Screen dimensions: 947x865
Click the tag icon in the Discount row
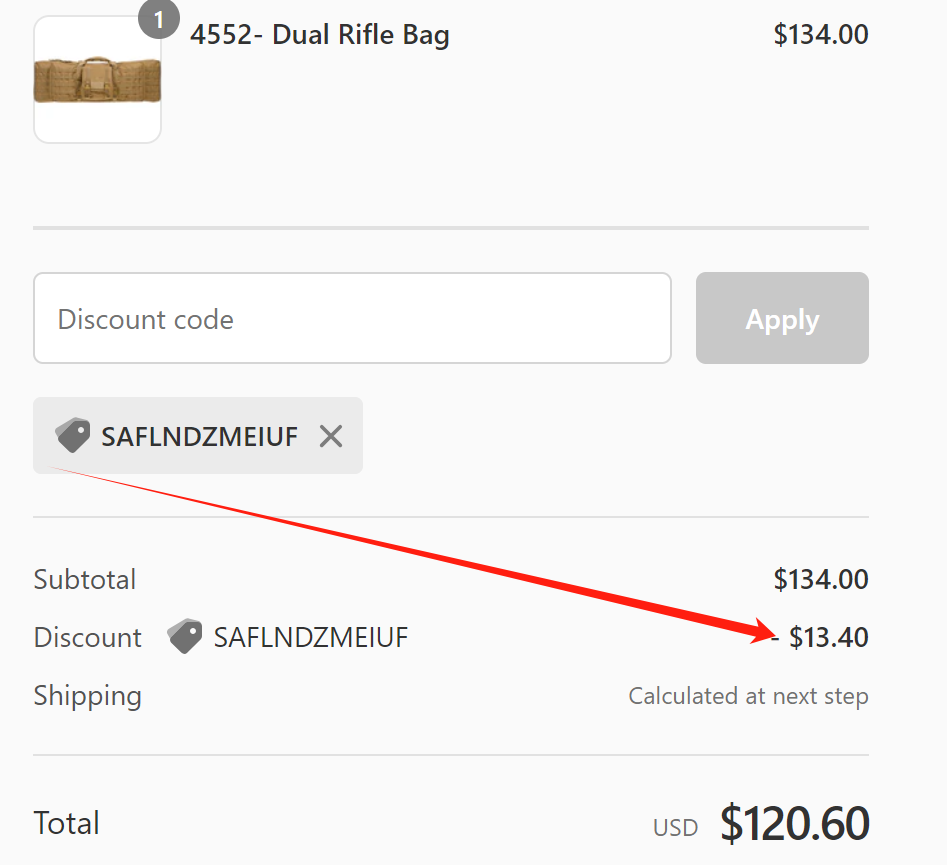tap(185, 636)
